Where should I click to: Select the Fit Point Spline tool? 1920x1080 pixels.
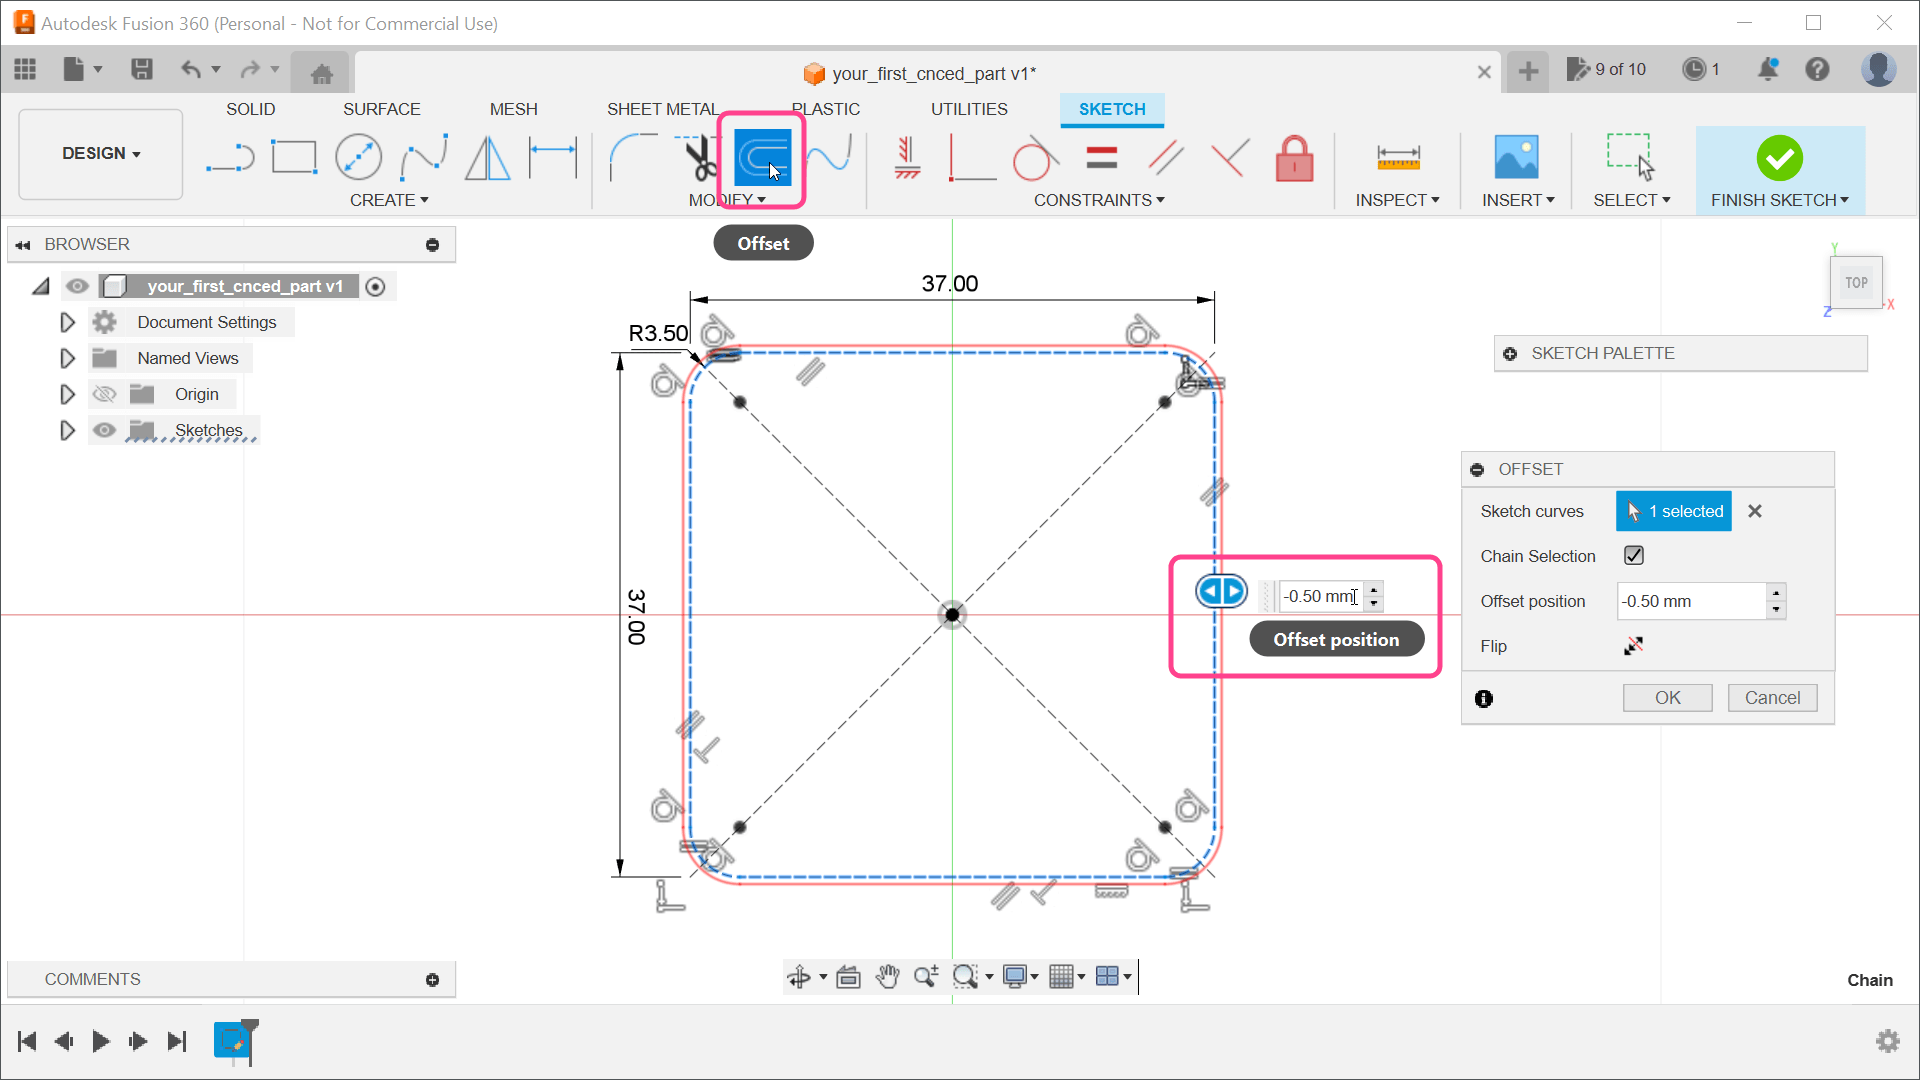(424, 158)
